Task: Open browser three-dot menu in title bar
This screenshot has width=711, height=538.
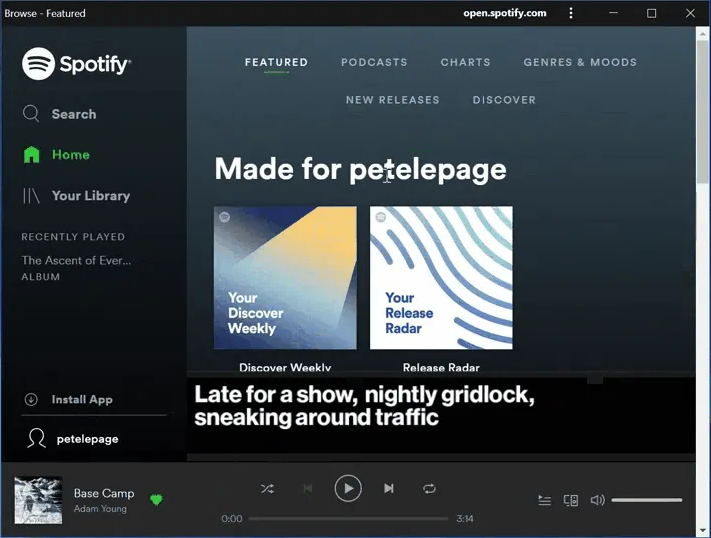Action: tap(571, 13)
